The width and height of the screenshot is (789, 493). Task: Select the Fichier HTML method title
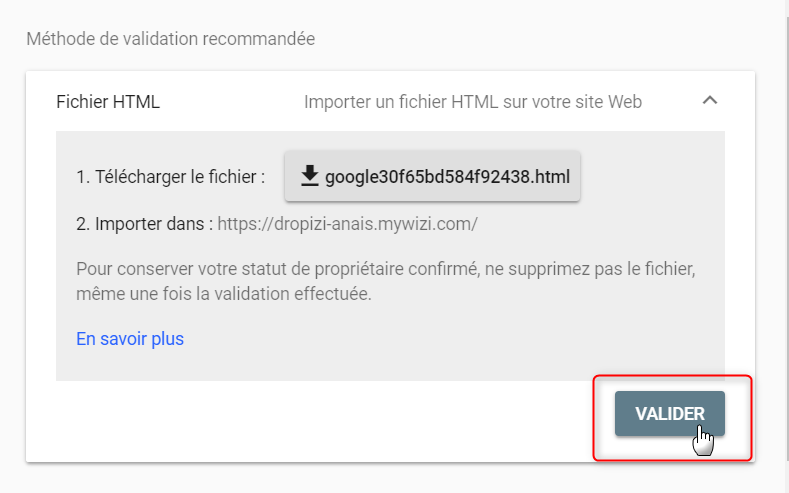(x=108, y=102)
